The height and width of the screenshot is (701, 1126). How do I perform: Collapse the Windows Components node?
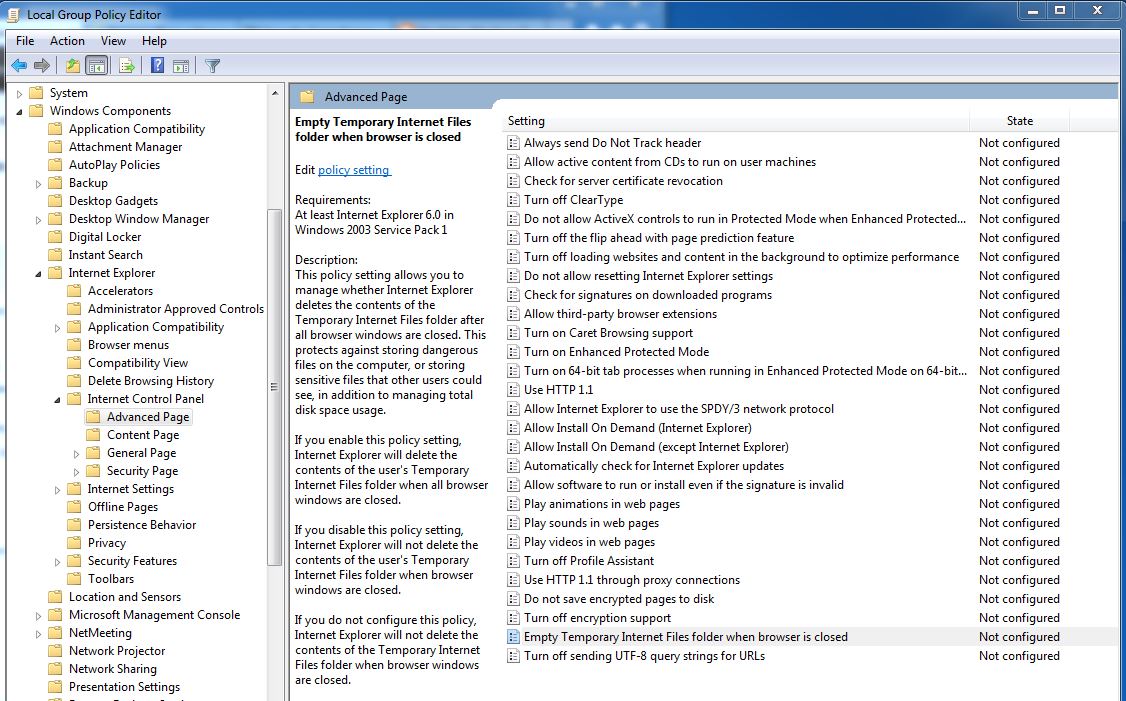(19, 111)
